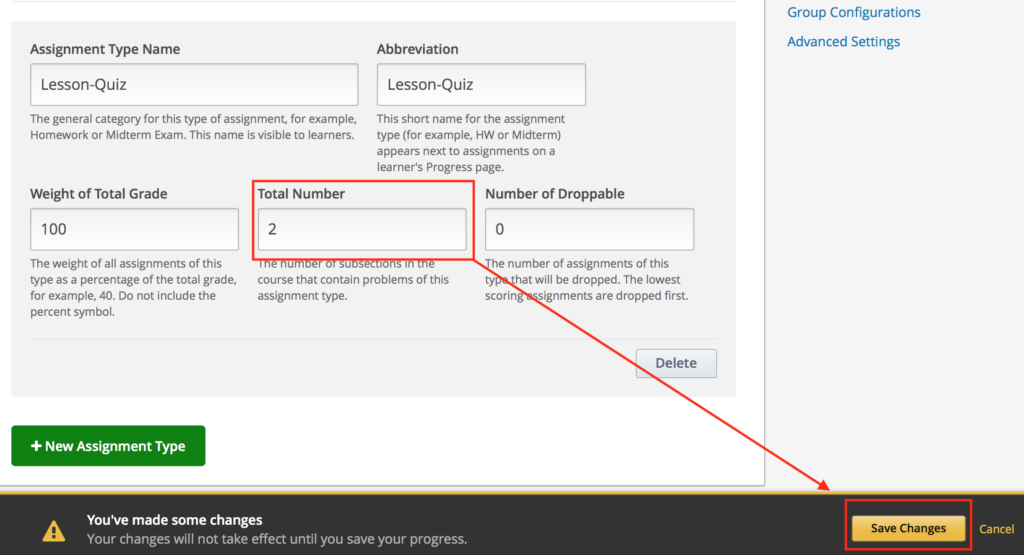
Task: Click the Assignment Type Name field
Action: (x=194, y=84)
